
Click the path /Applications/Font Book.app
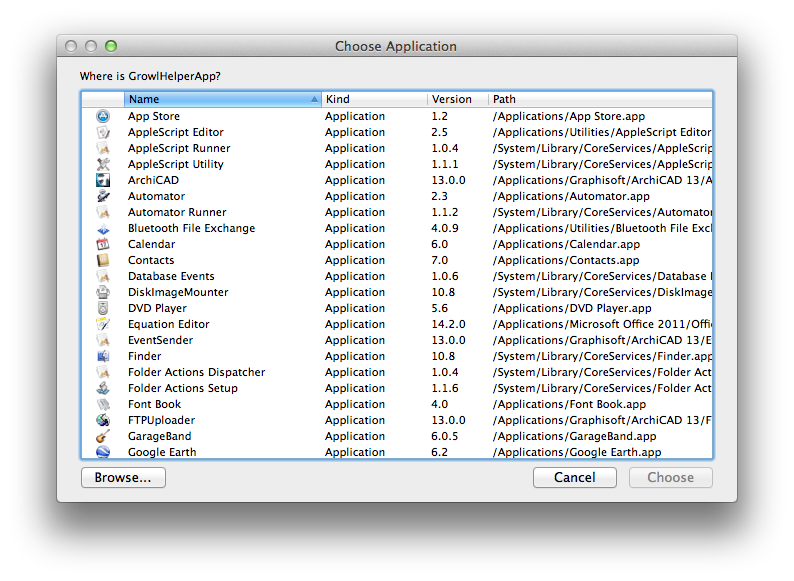(x=570, y=404)
